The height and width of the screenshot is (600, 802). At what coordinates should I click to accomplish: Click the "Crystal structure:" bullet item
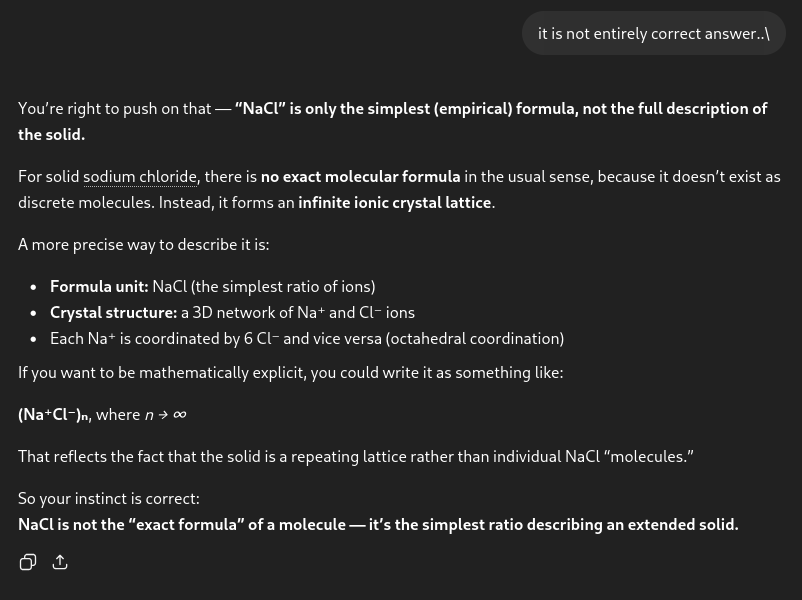(232, 313)
